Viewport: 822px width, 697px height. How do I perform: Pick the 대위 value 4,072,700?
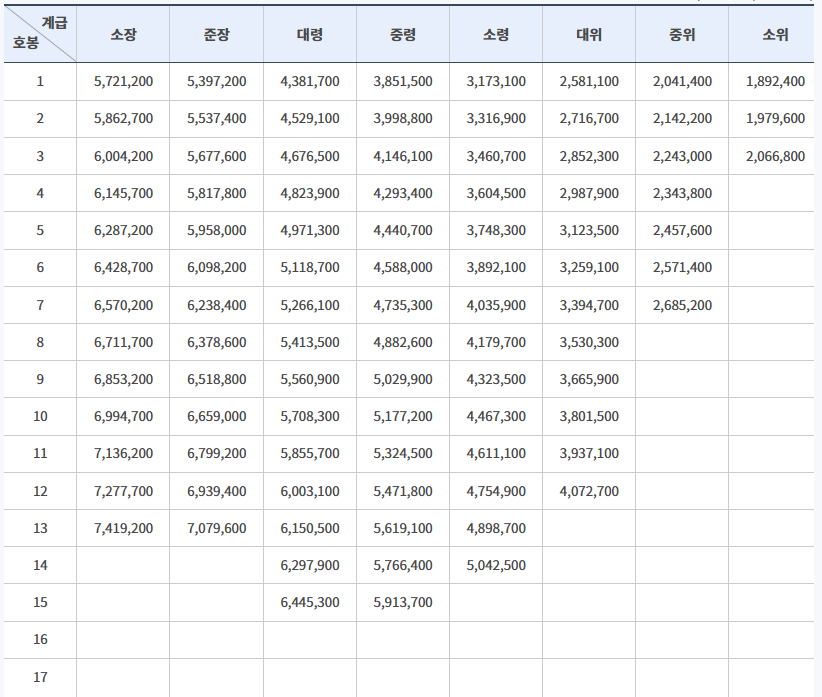pos(589,491)
